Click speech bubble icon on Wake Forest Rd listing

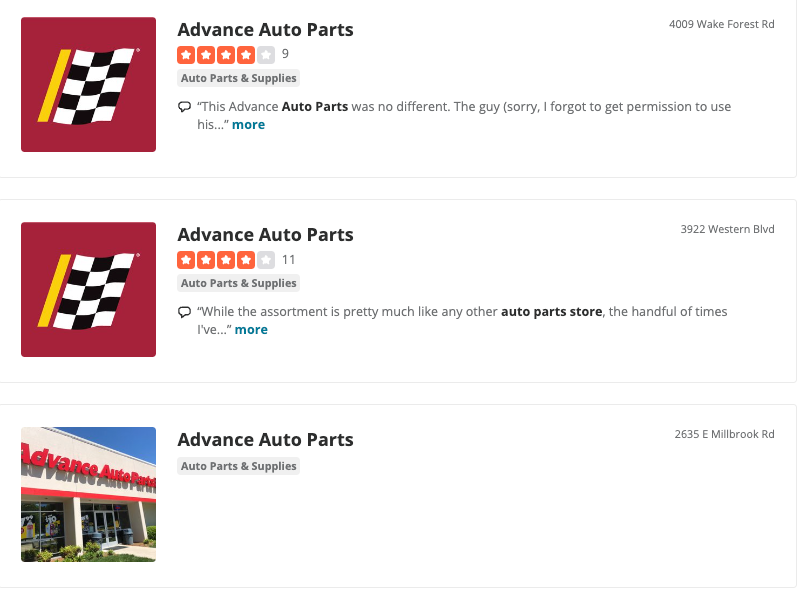[184, 107]
